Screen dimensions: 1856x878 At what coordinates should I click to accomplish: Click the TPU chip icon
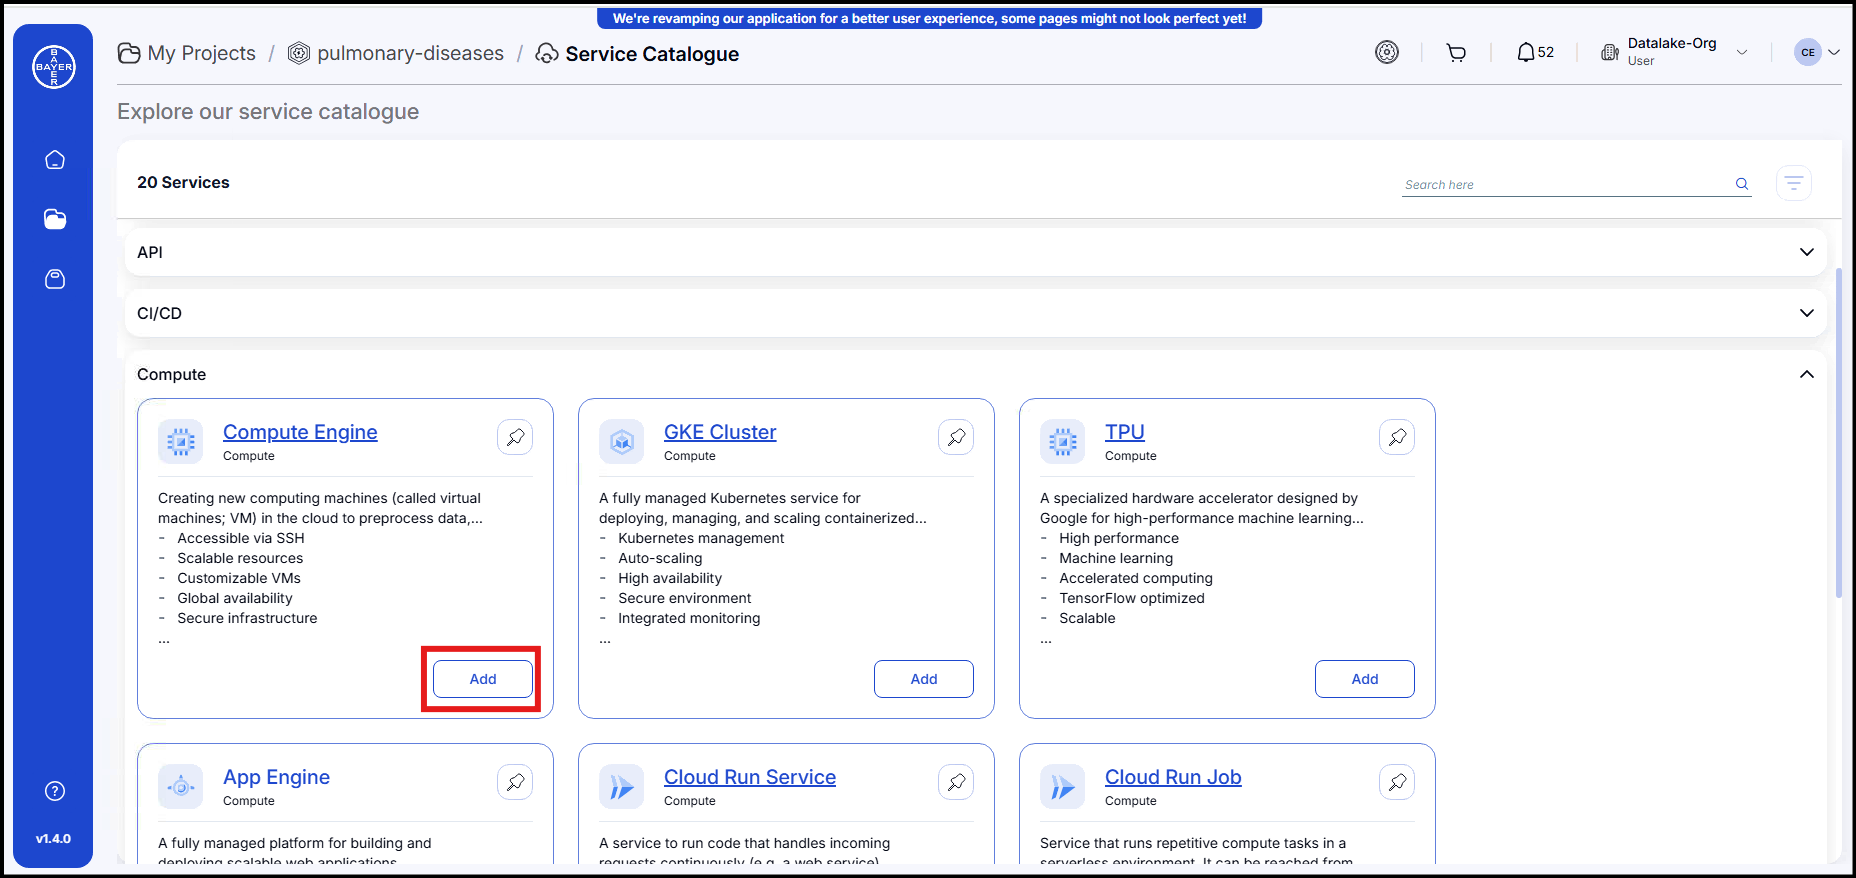coord(1063,442)
